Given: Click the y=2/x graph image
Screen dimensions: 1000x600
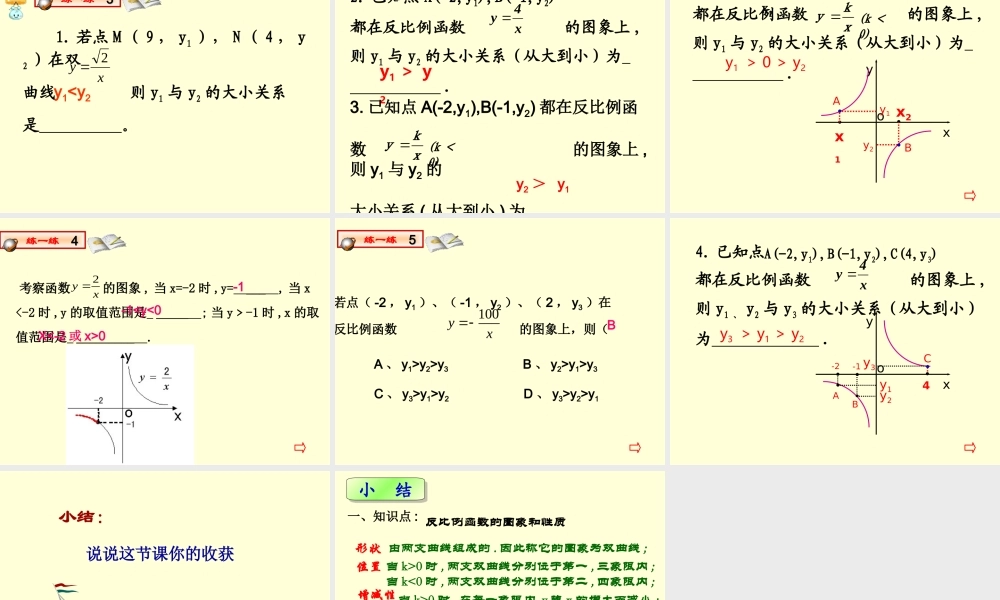Looking at the screenshot, I should coord(129,404).
